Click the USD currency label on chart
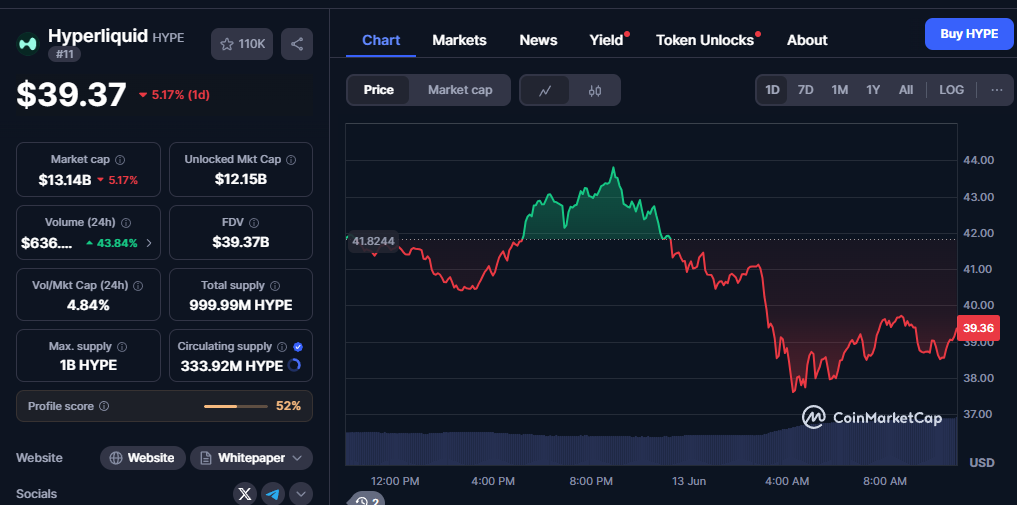 click(x=982, y=463)
